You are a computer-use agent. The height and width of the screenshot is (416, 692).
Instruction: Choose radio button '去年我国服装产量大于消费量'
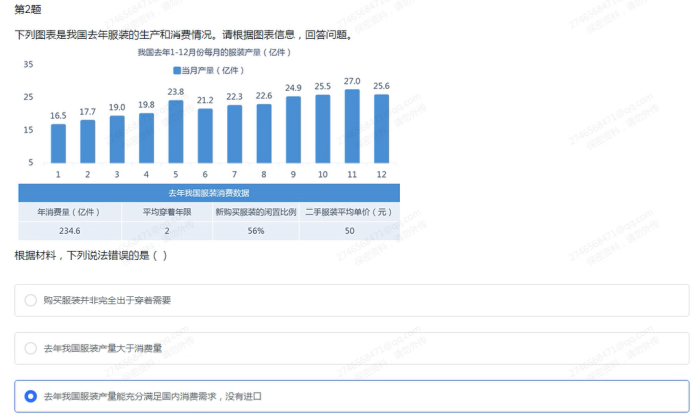[31, 348]
